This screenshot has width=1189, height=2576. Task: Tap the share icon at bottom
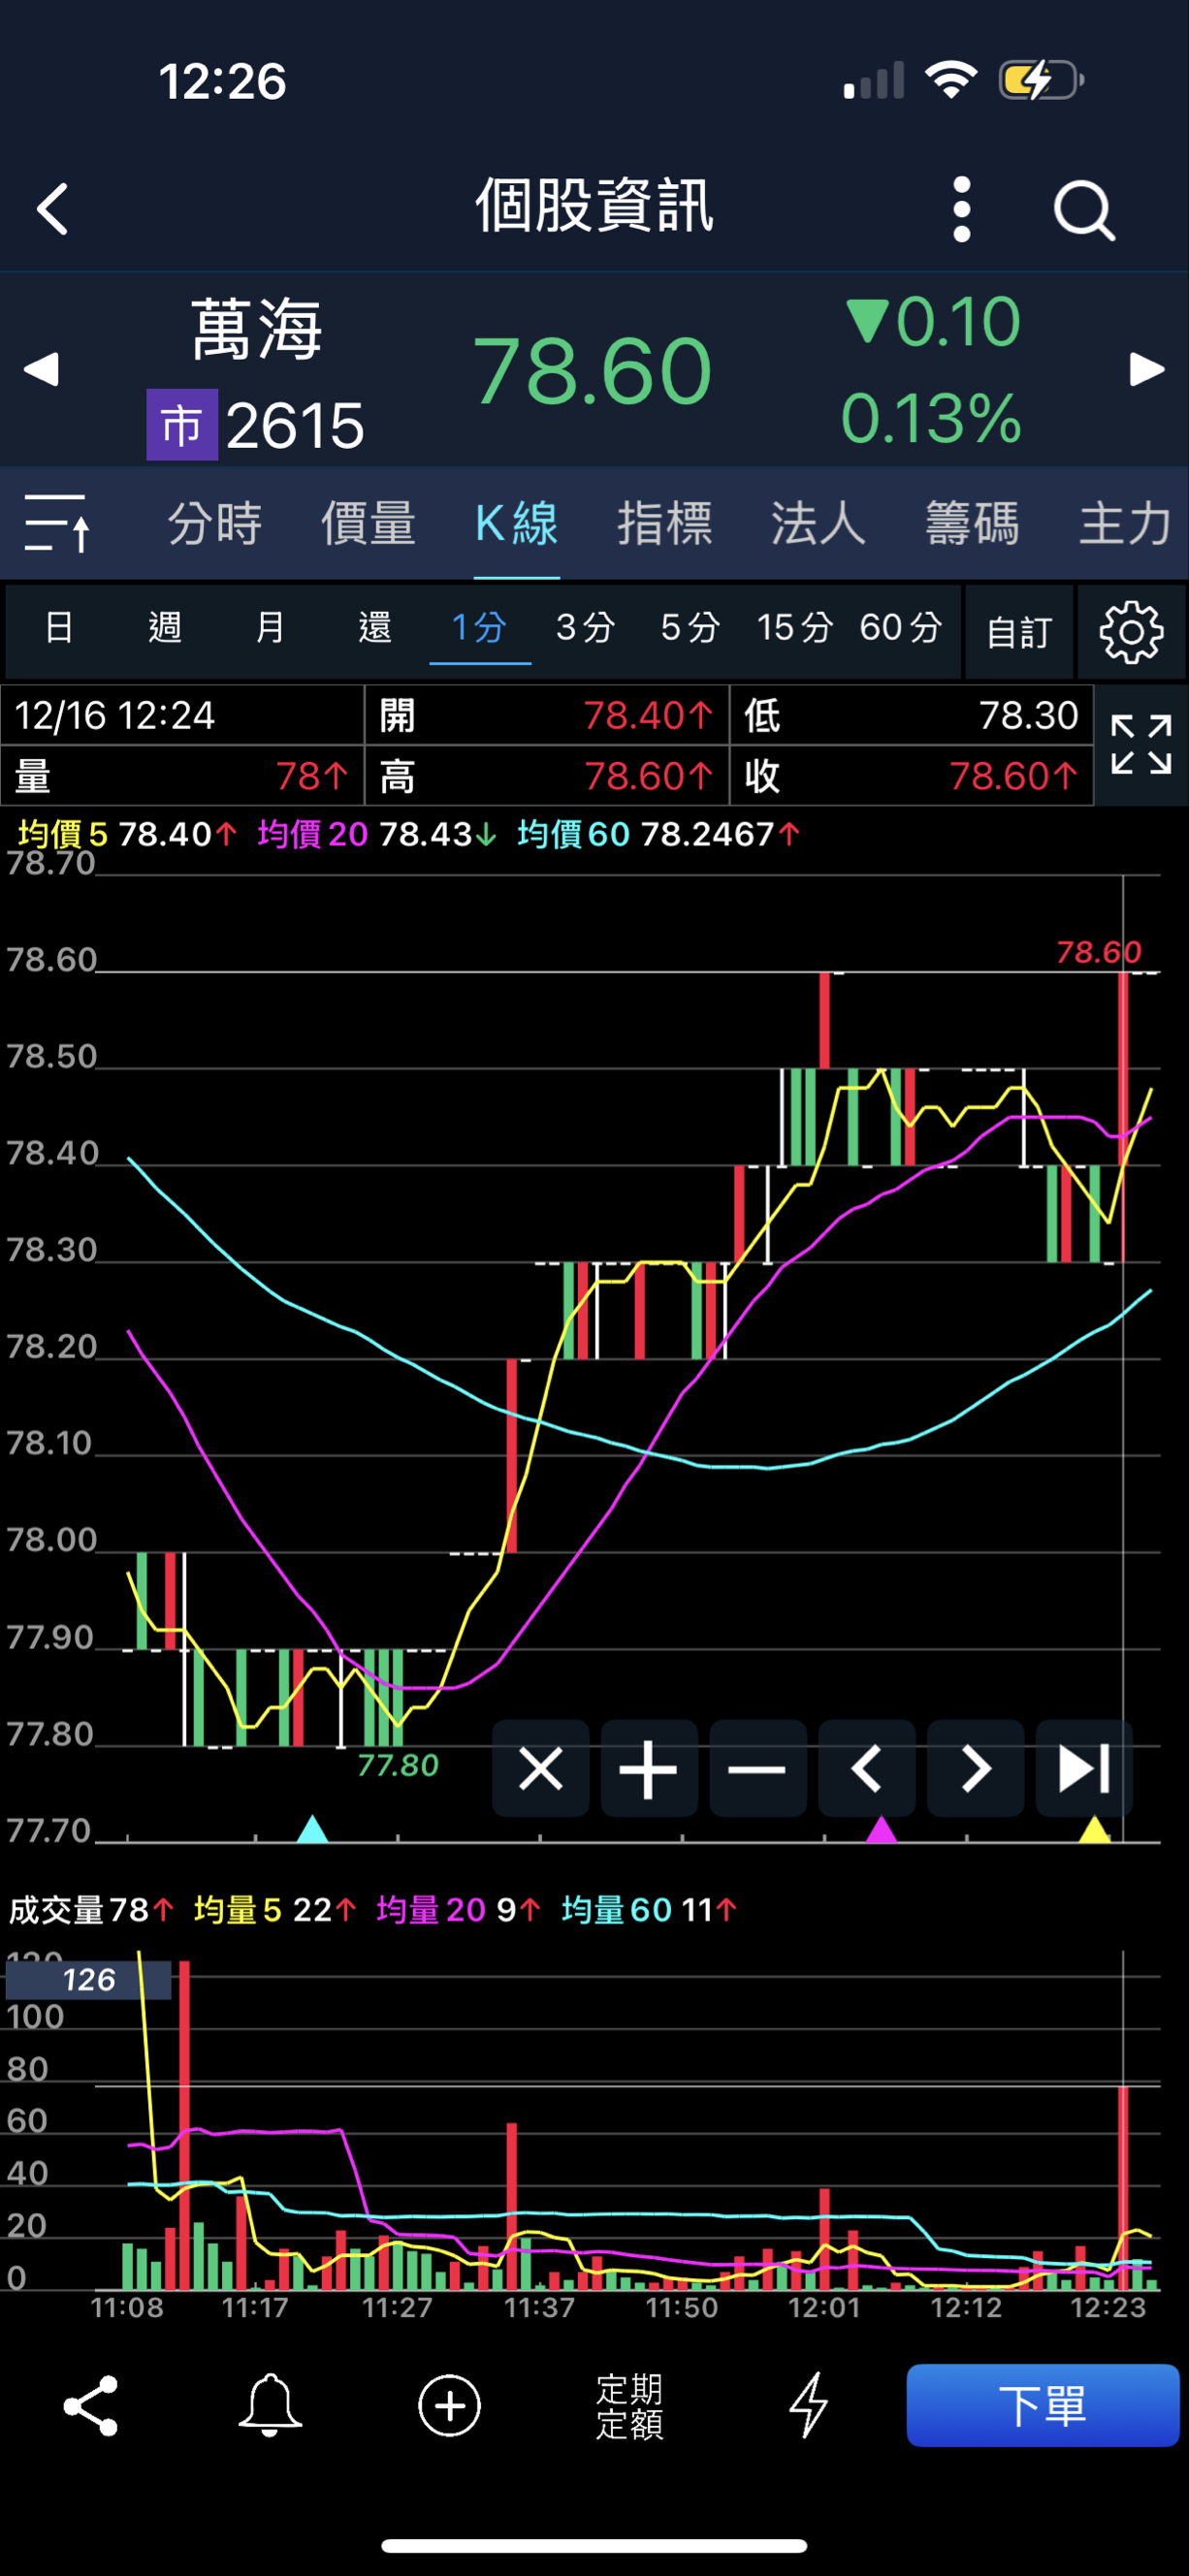91,2405
